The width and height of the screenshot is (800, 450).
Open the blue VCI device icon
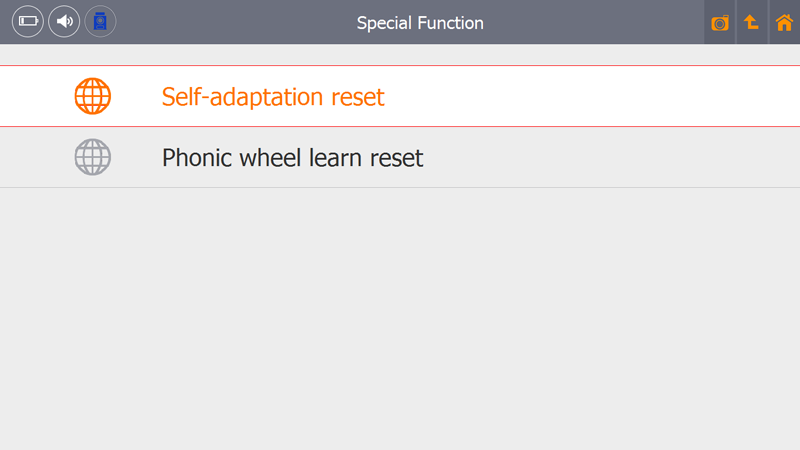point(100,21)
